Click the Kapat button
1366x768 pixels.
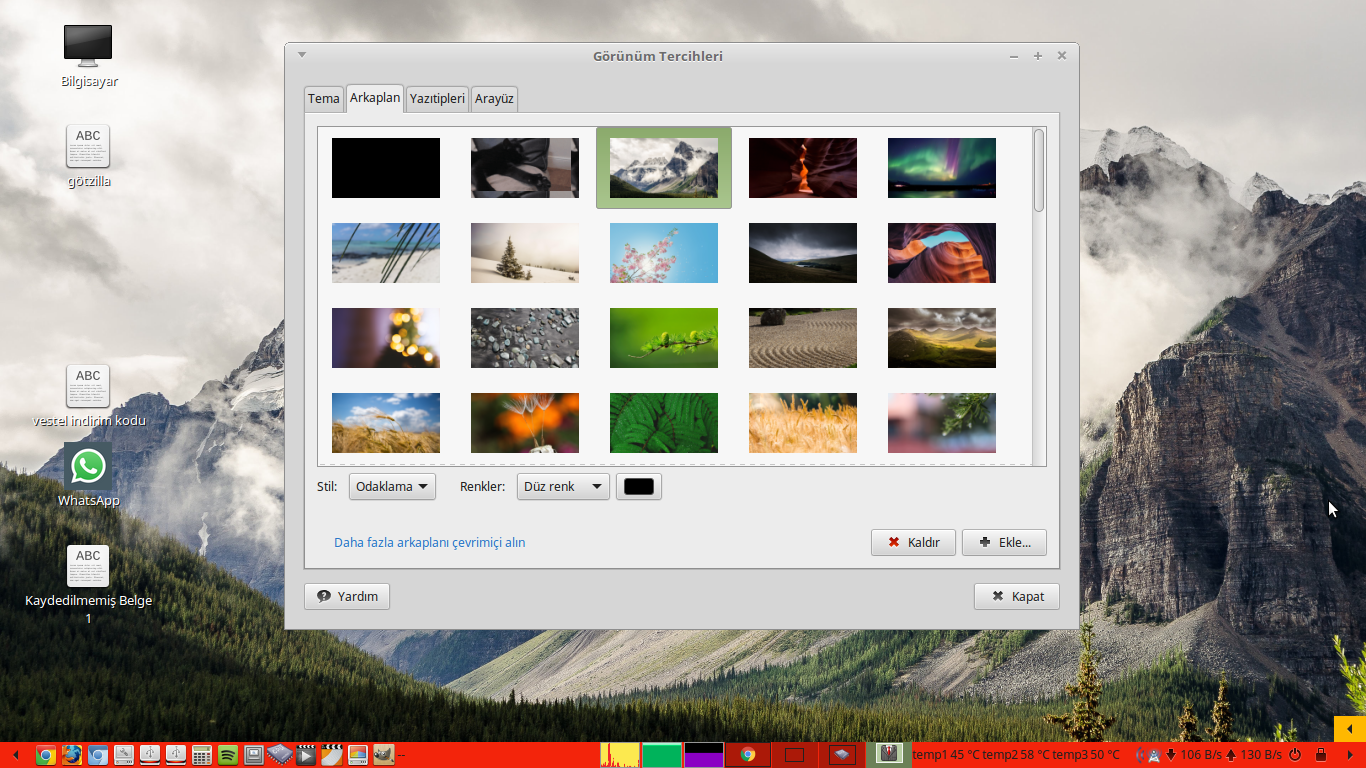point(1017,596)
